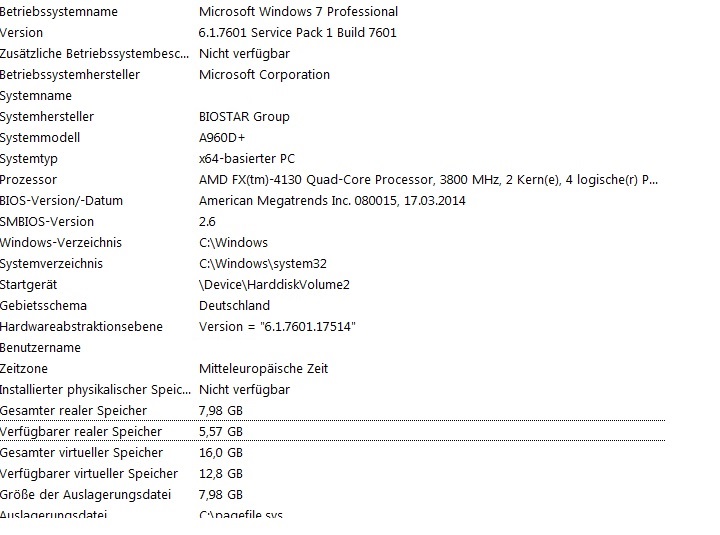
Task: Select the Verfügbarer virtueller Speicher row label
Action: 89,474
